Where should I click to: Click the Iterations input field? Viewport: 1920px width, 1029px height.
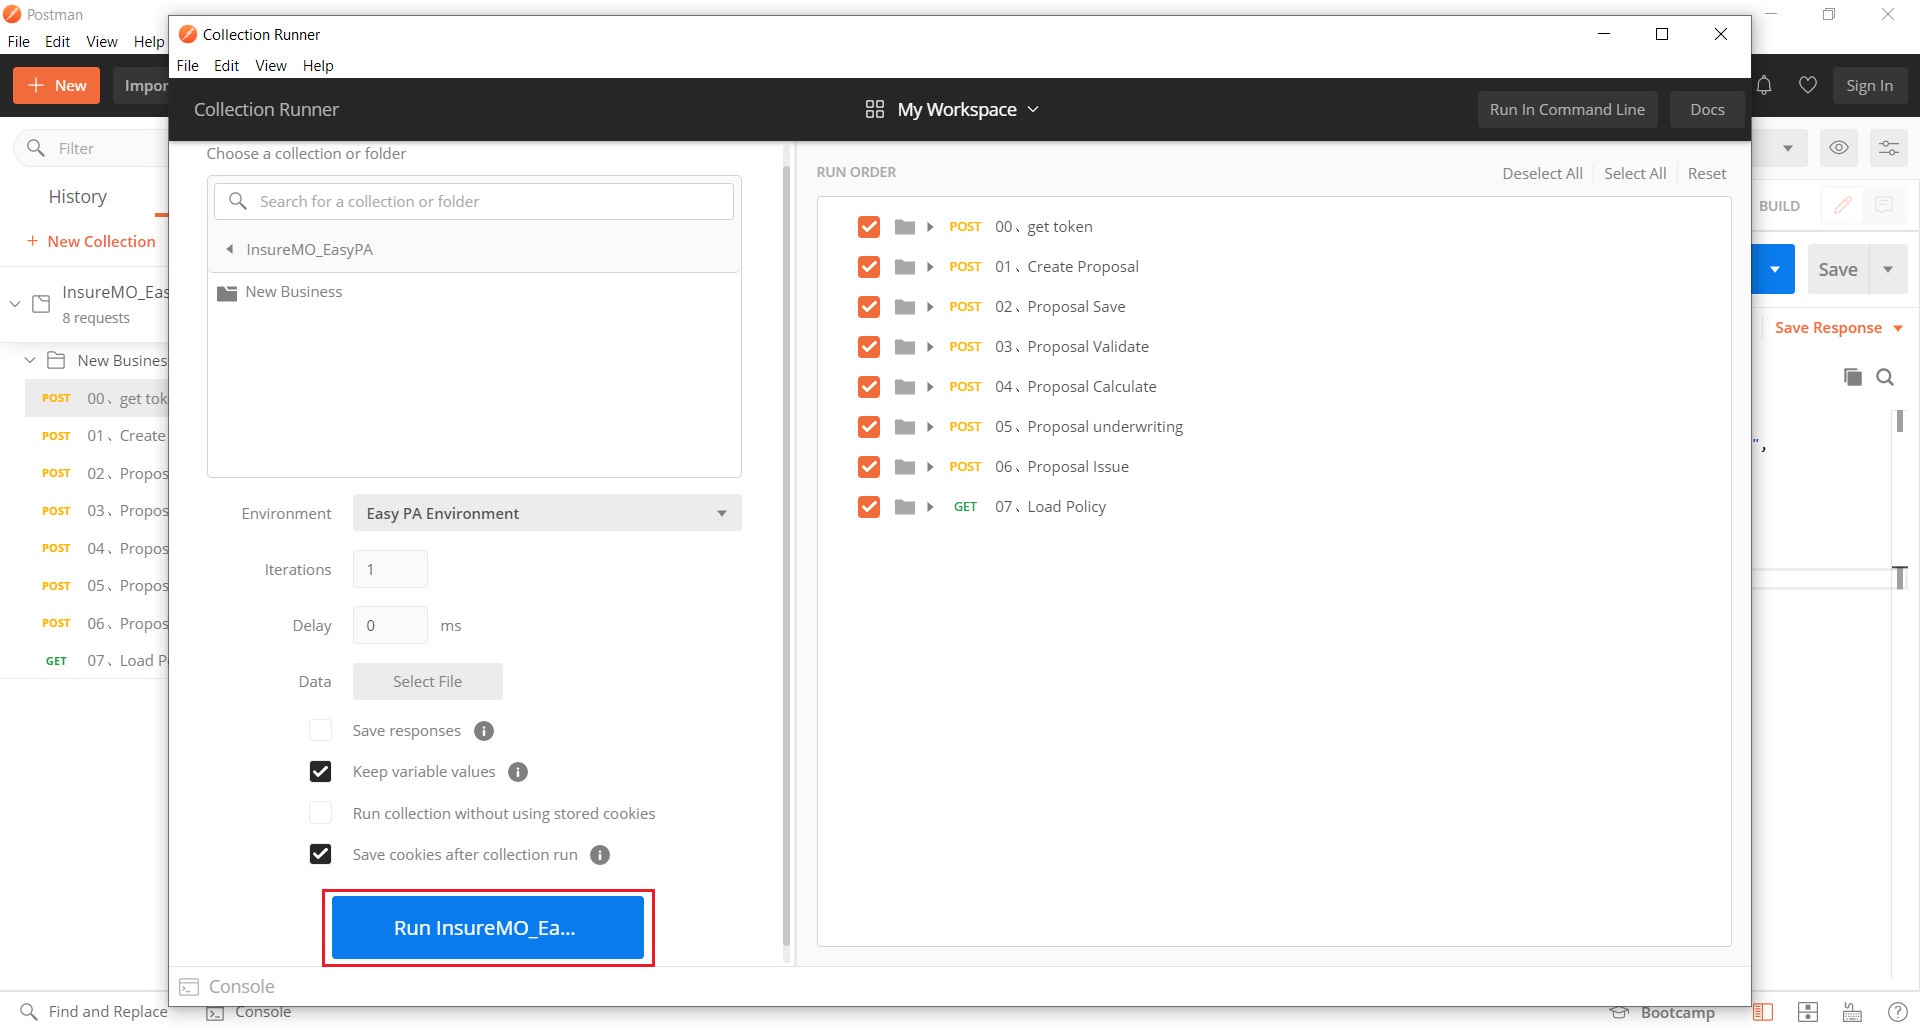tap(390, 569)
